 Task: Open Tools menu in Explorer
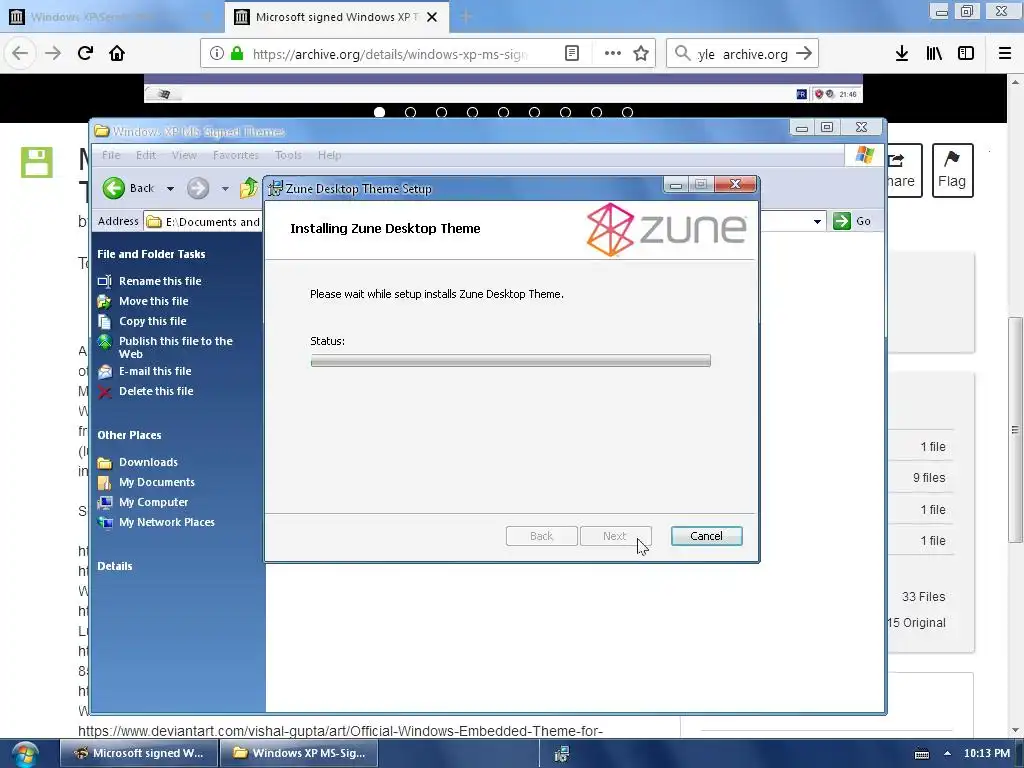click(288, 155)
